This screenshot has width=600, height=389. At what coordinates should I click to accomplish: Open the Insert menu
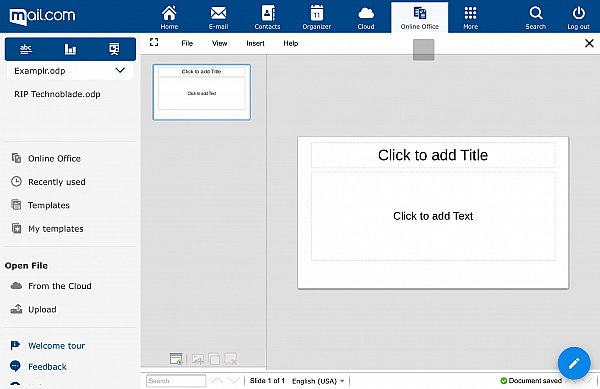pyautogui.click(x=255, y=43)
